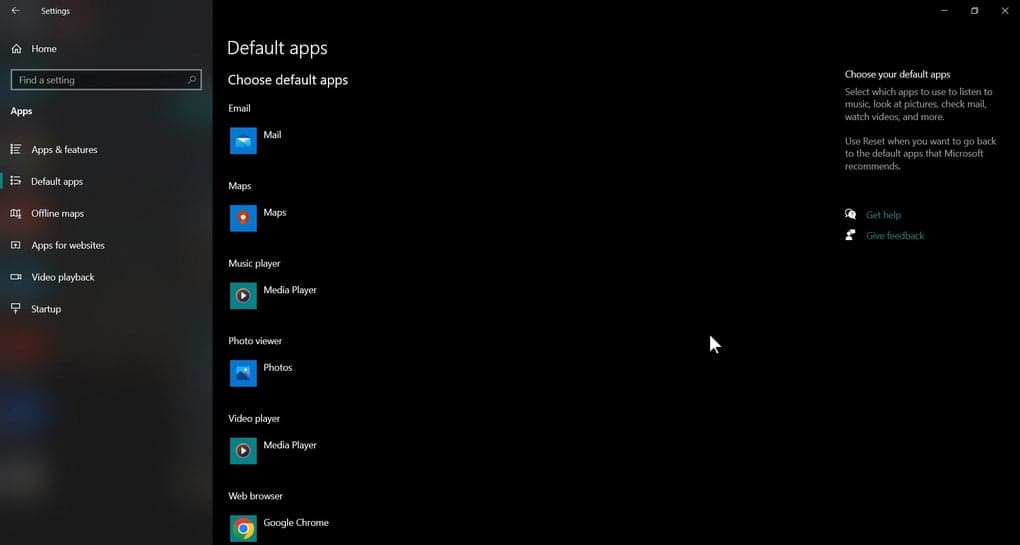Change Music player default Media Player
This screenshot has width=1020, height=545.
click(290, 290)
